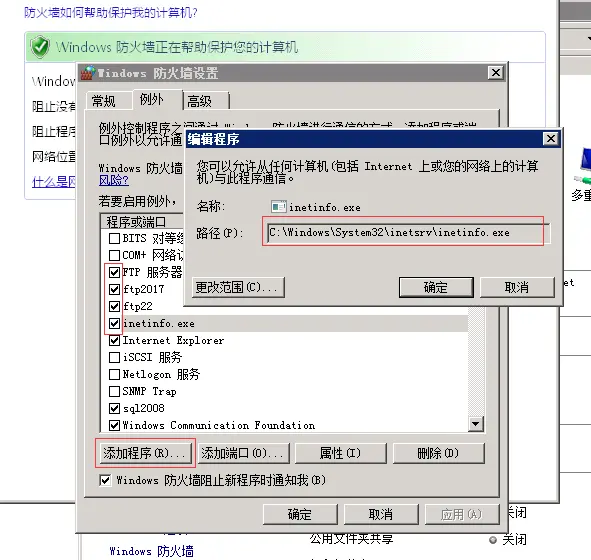The height and width of the screenshot is (560, 591).
Task: Enable the Netlogon 服务 checkbox
Action: tap(114, 375)
